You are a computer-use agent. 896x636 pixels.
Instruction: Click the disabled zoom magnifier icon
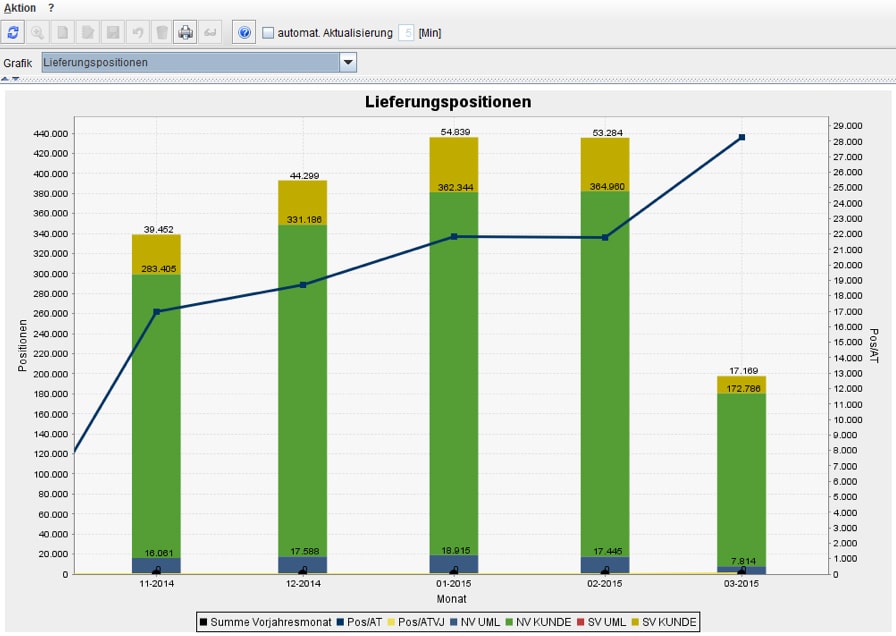click(x=38, y=33)
